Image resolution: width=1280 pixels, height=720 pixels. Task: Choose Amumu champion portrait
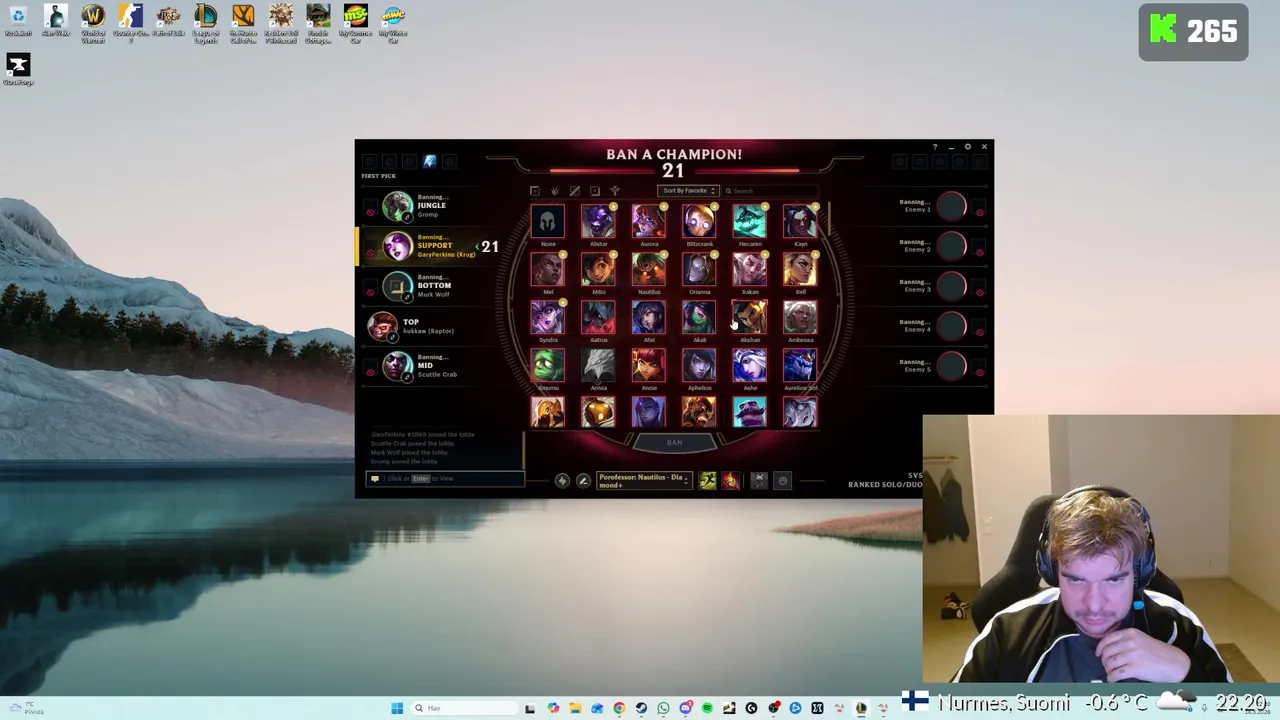548,365
